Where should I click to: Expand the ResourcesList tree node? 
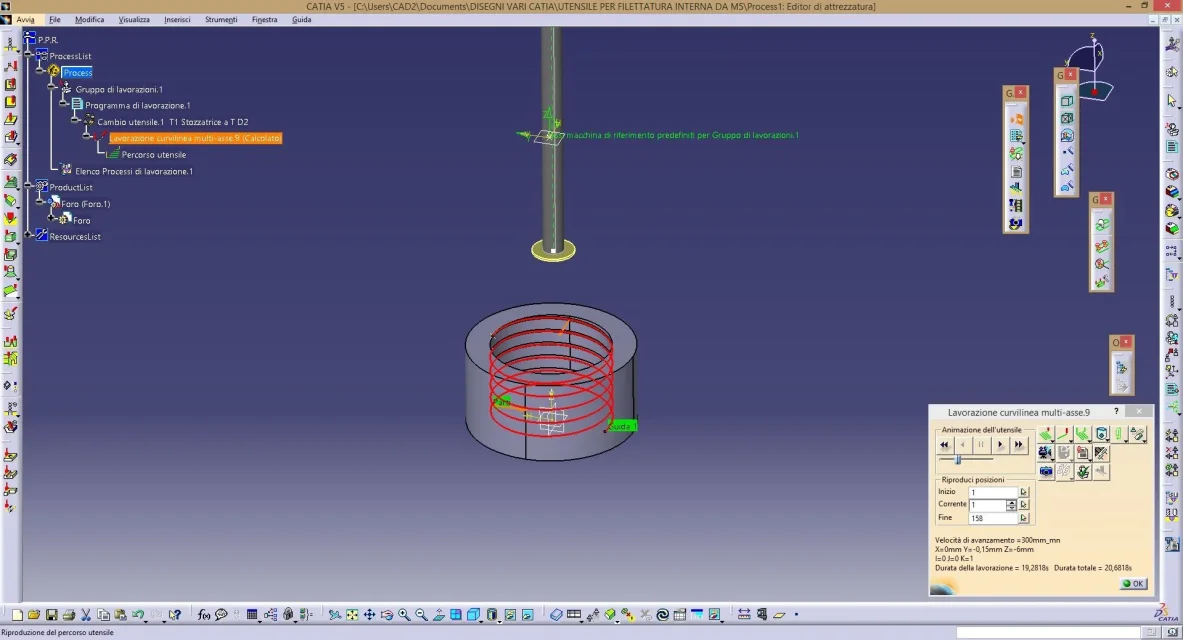pyautogui.click(x=29, y=237)
